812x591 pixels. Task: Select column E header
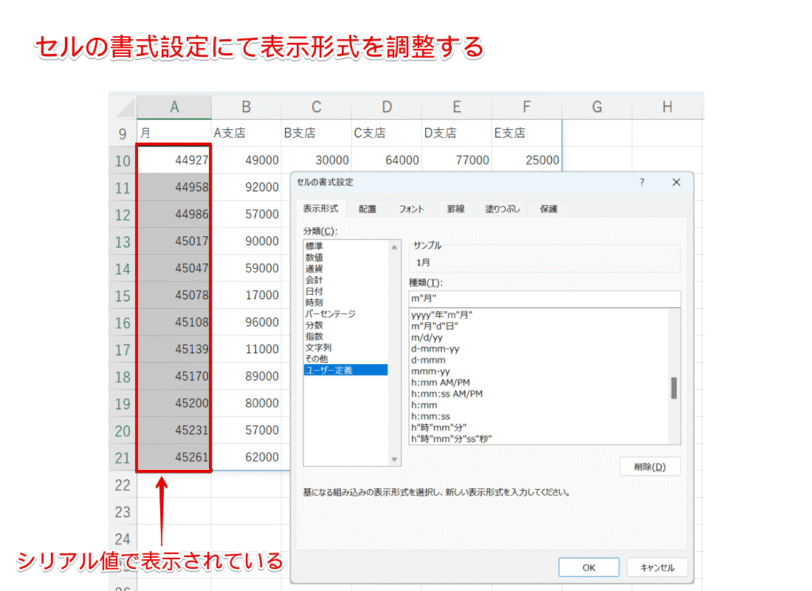click(457, 107)
